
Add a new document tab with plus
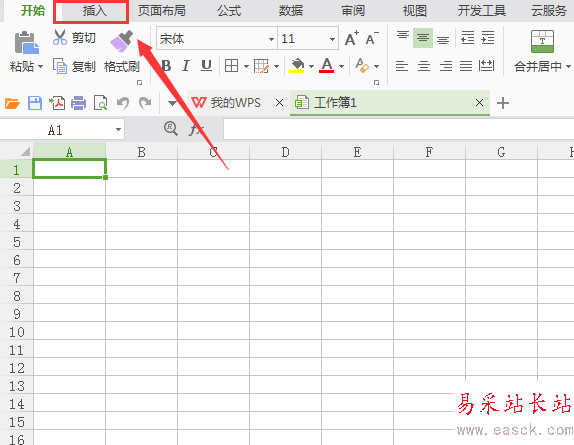click(503, 103)
